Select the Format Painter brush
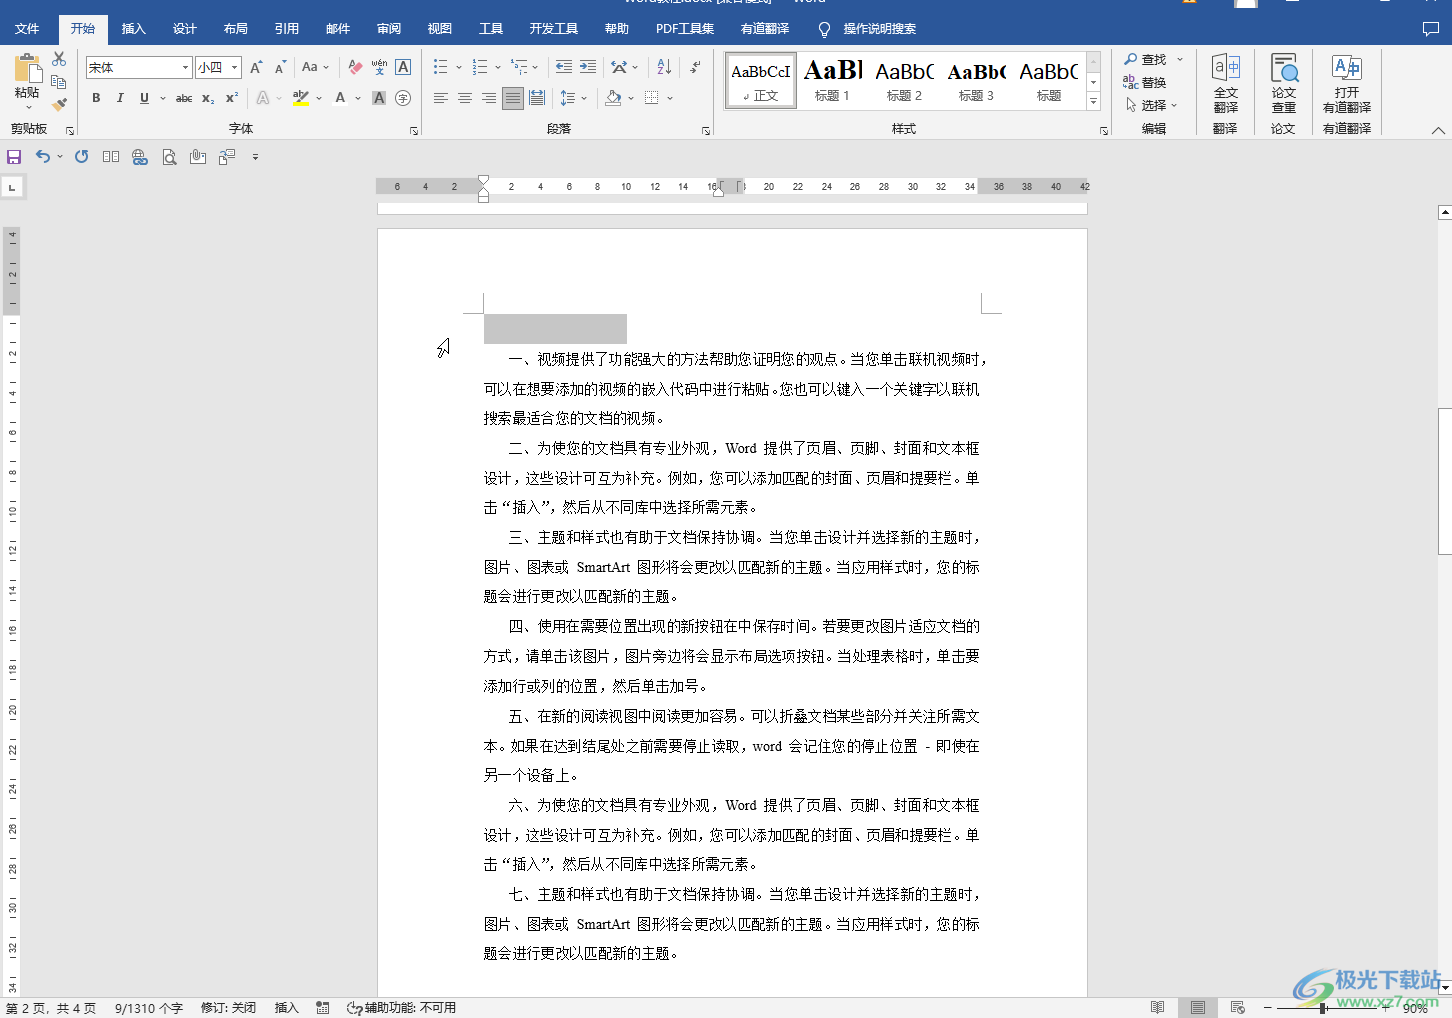 point(59,104)
